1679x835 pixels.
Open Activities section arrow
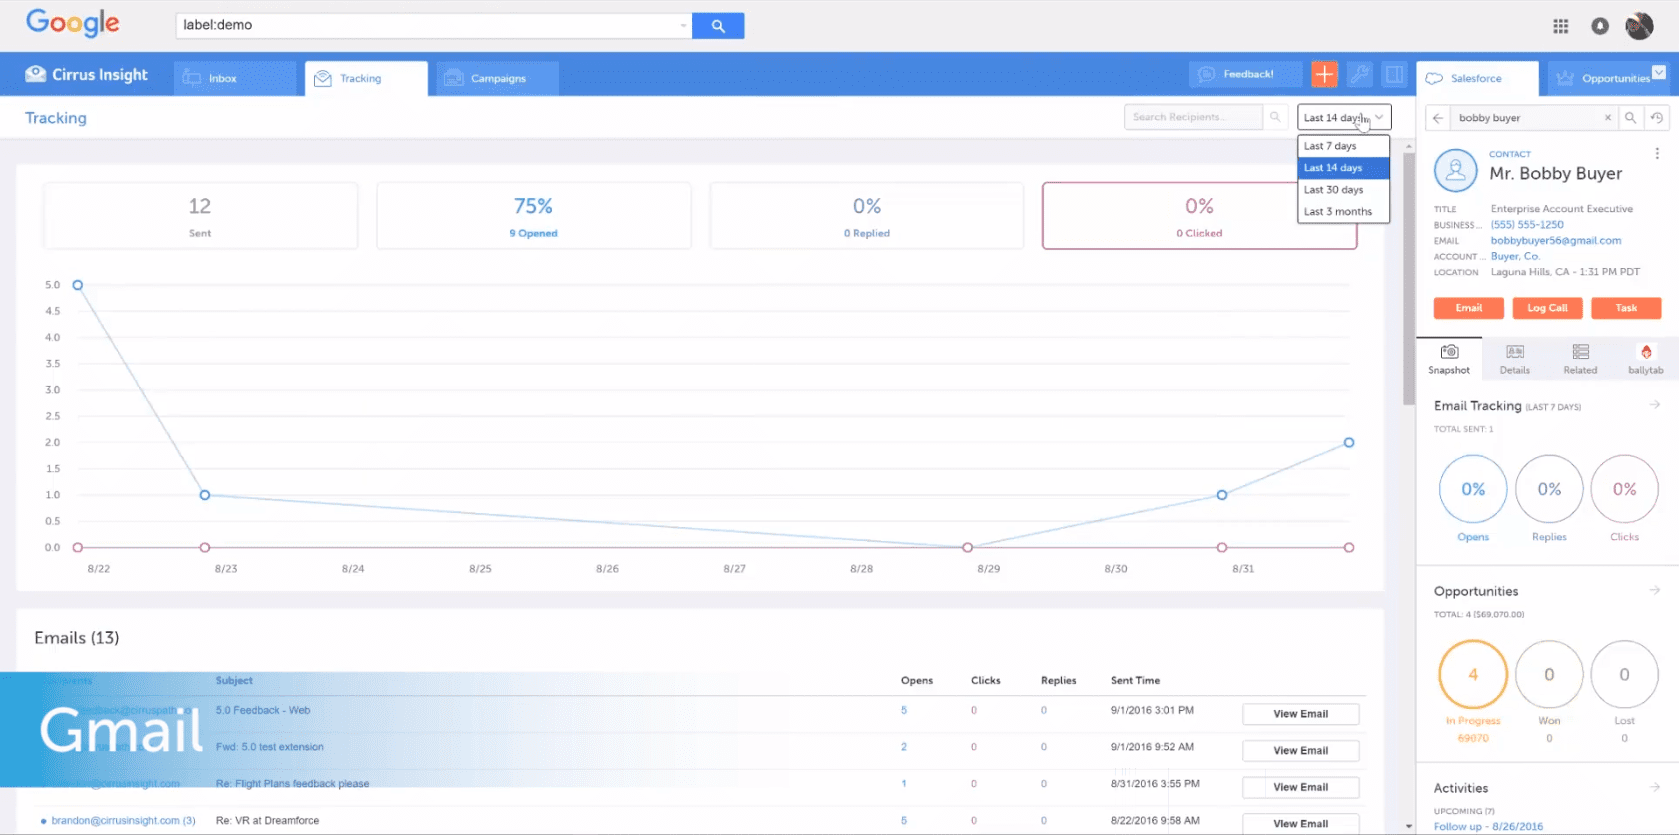[x=1655, y=787]
